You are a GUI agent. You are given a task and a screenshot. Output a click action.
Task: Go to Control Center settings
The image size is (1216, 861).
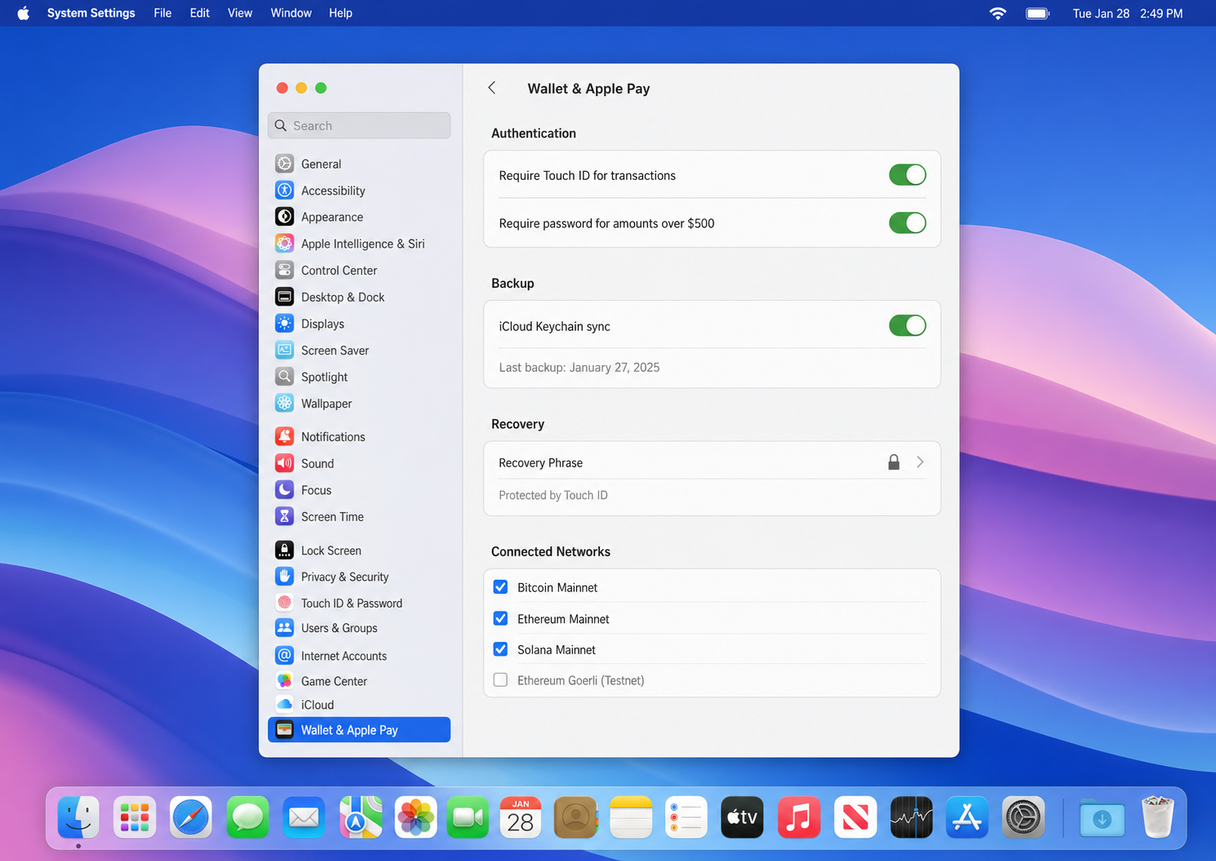(x=359, y=270)
